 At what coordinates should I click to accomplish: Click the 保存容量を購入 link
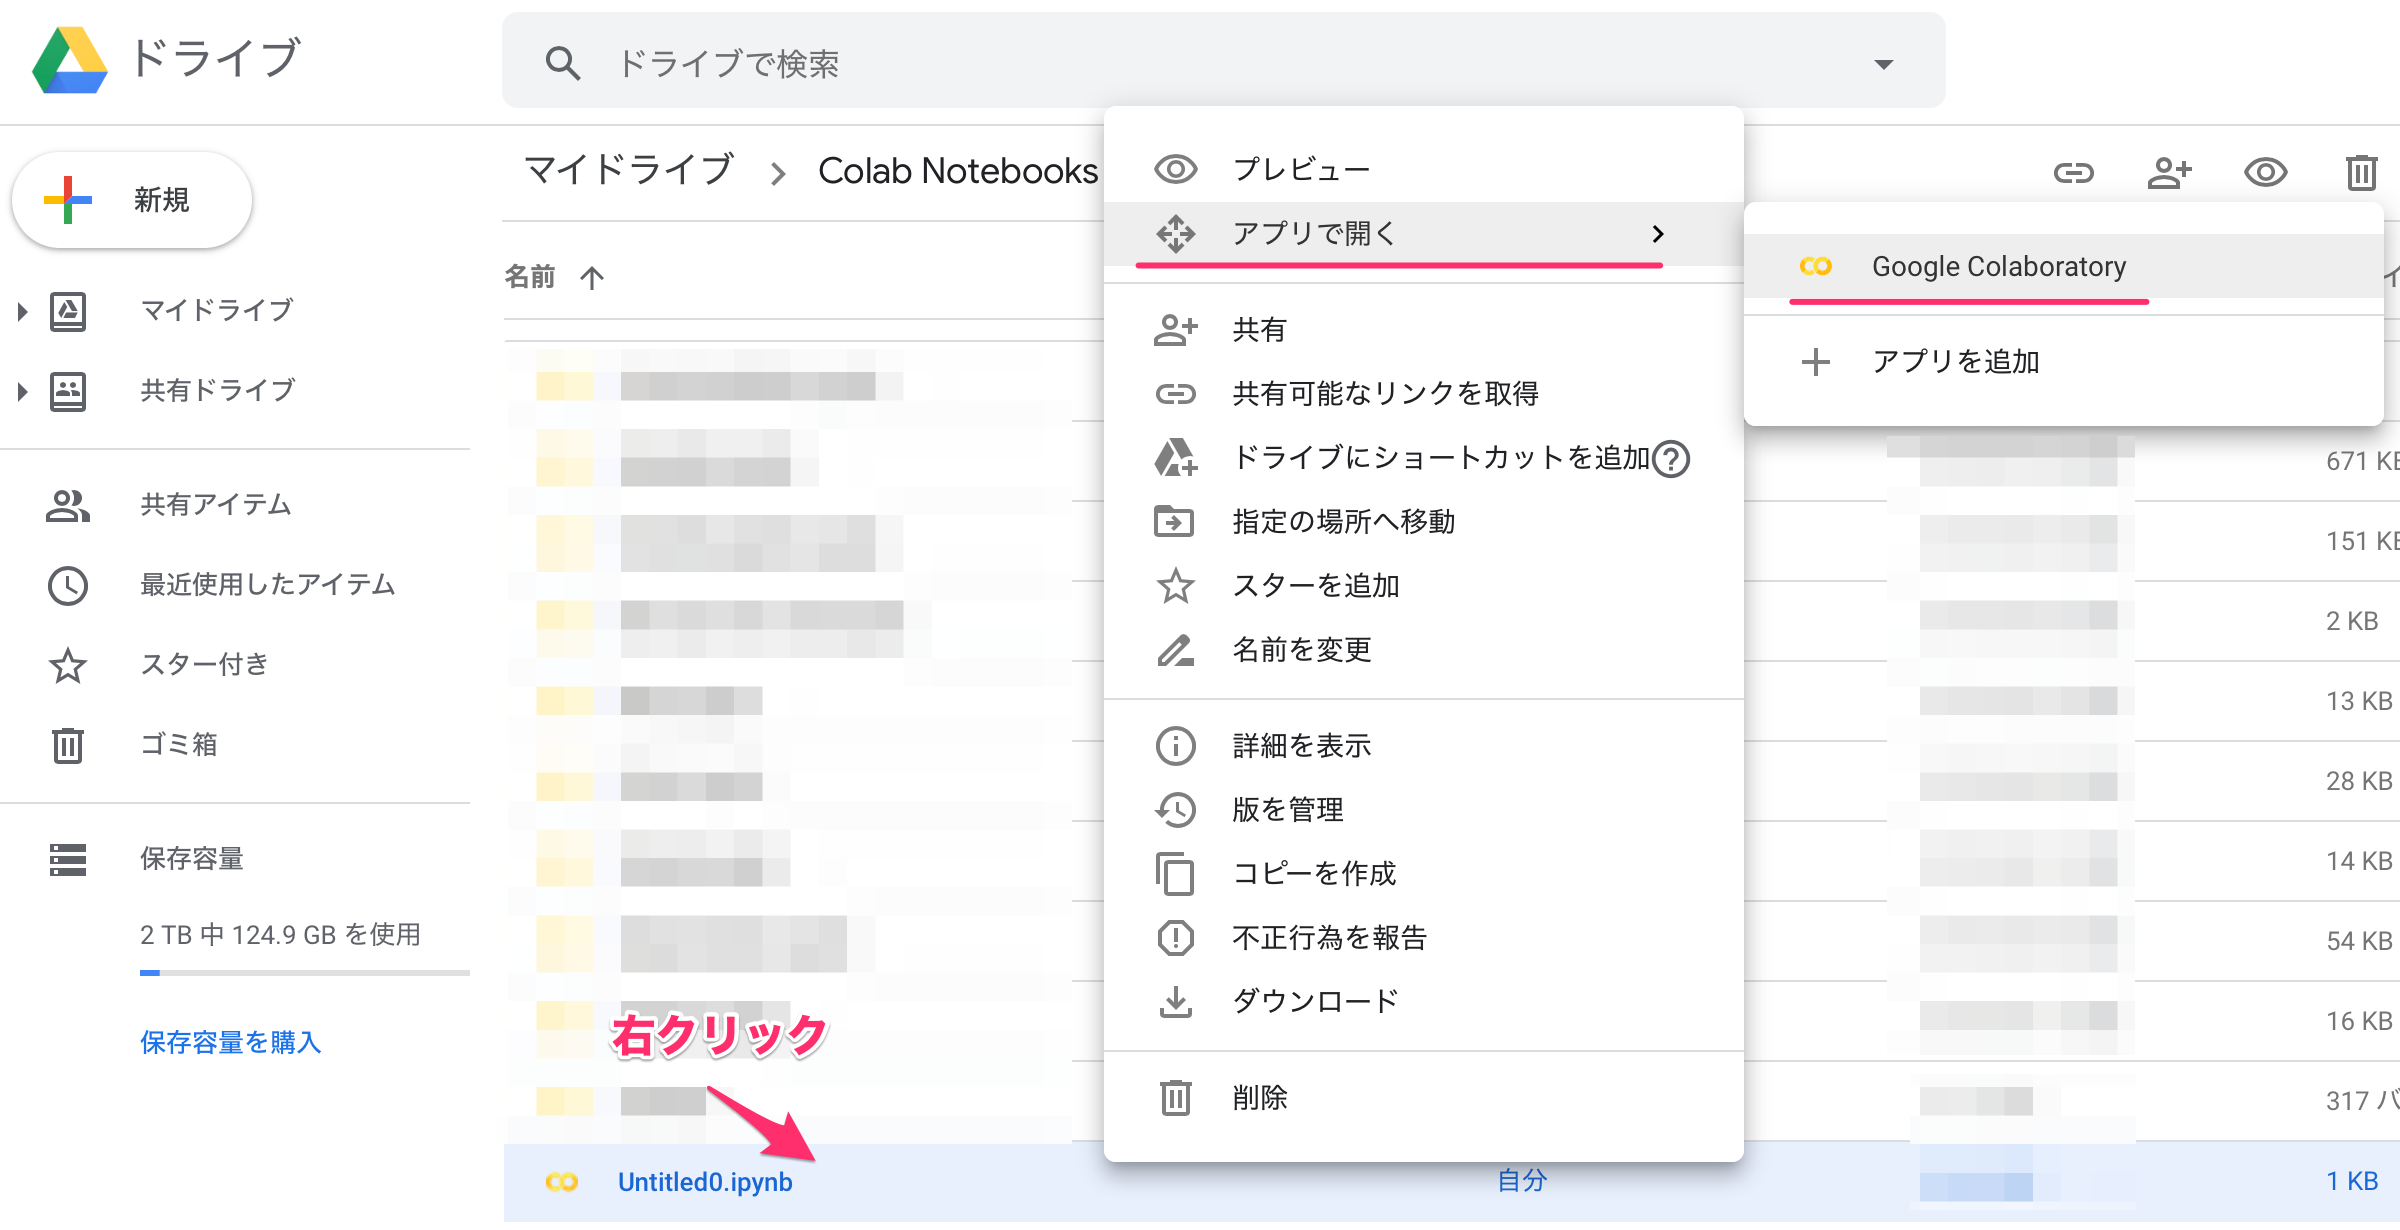point(230,1043)
